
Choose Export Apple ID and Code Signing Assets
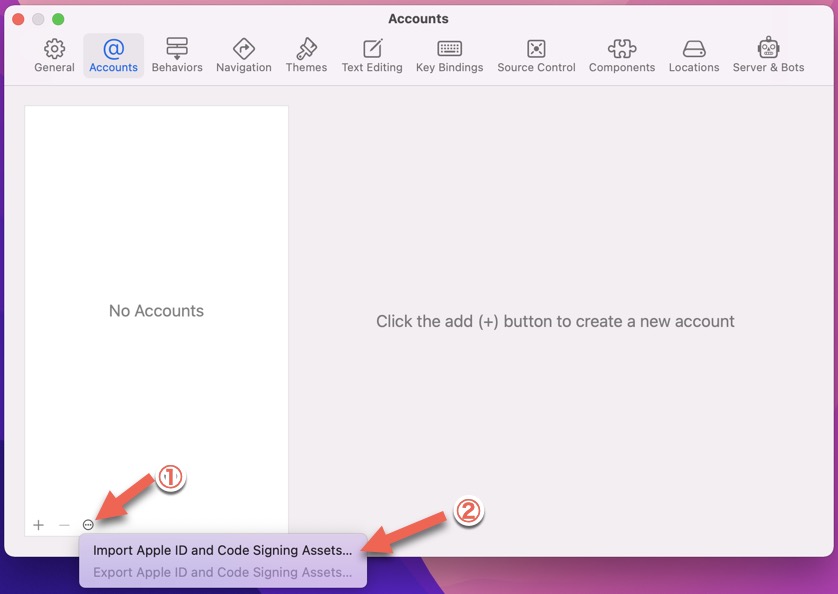point(222,572)
